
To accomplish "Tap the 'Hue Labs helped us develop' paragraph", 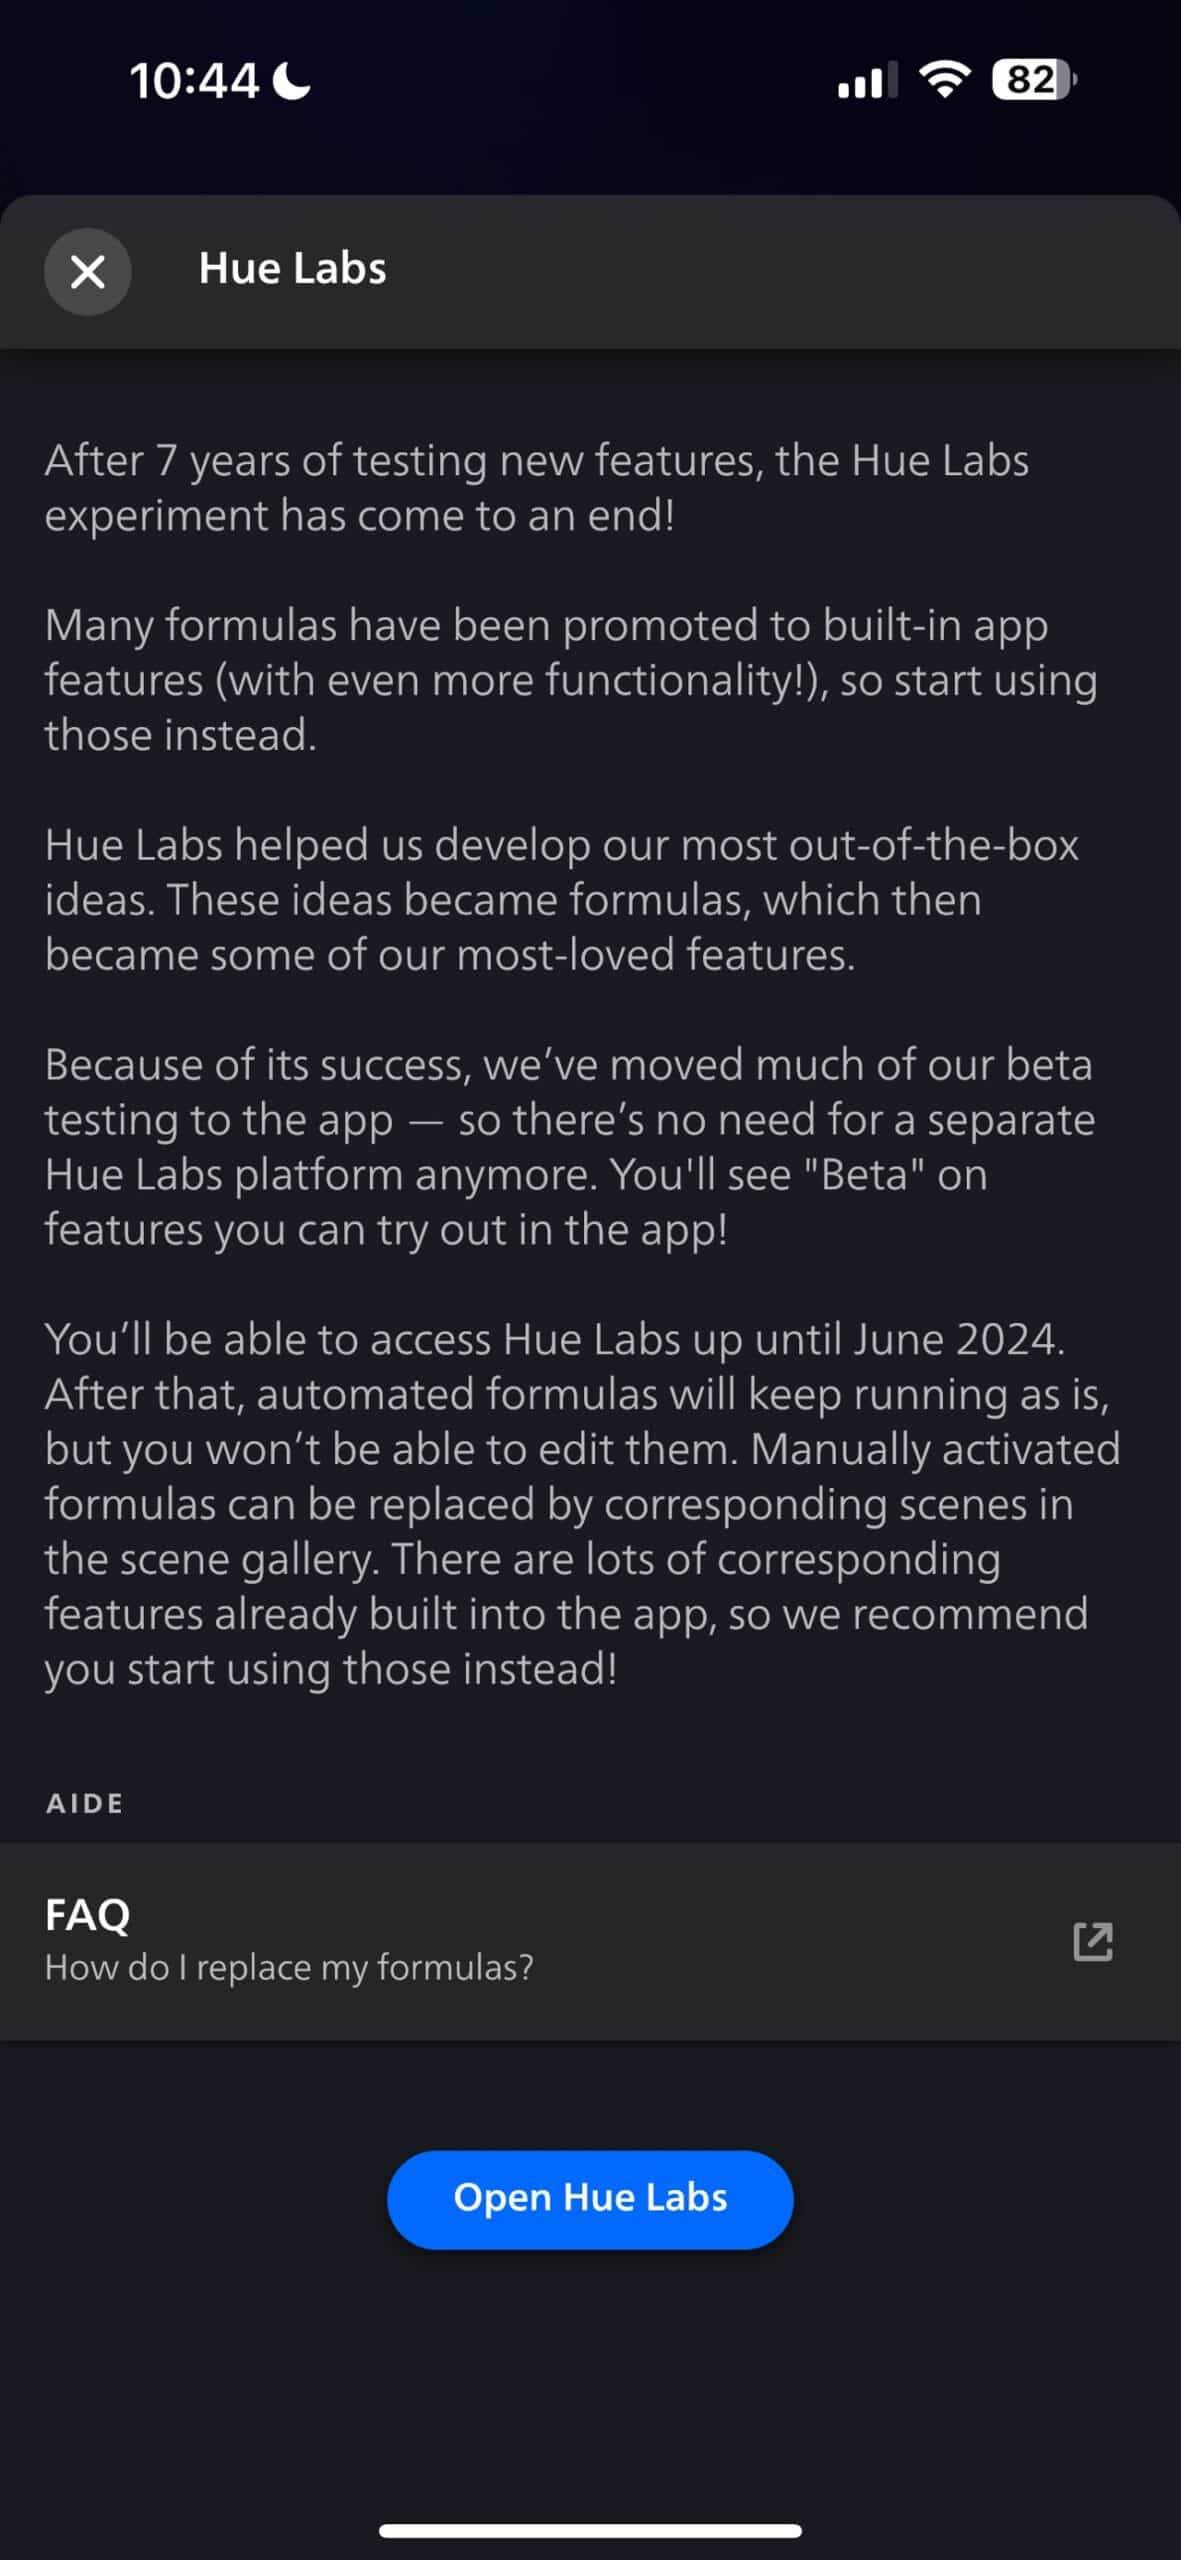I will tap(560, 900).
